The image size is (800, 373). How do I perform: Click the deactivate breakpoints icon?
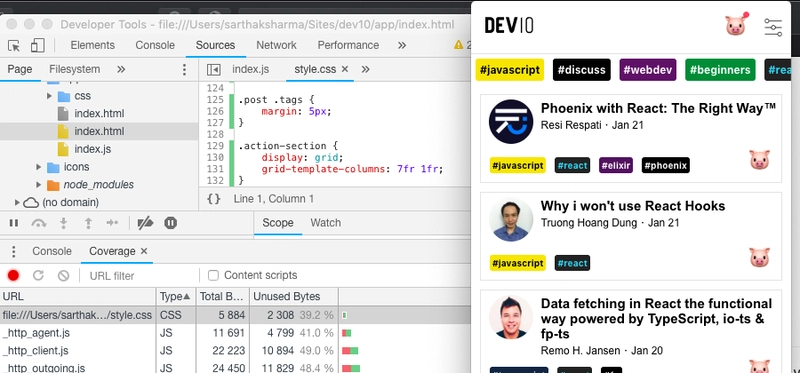pos(145,223)
